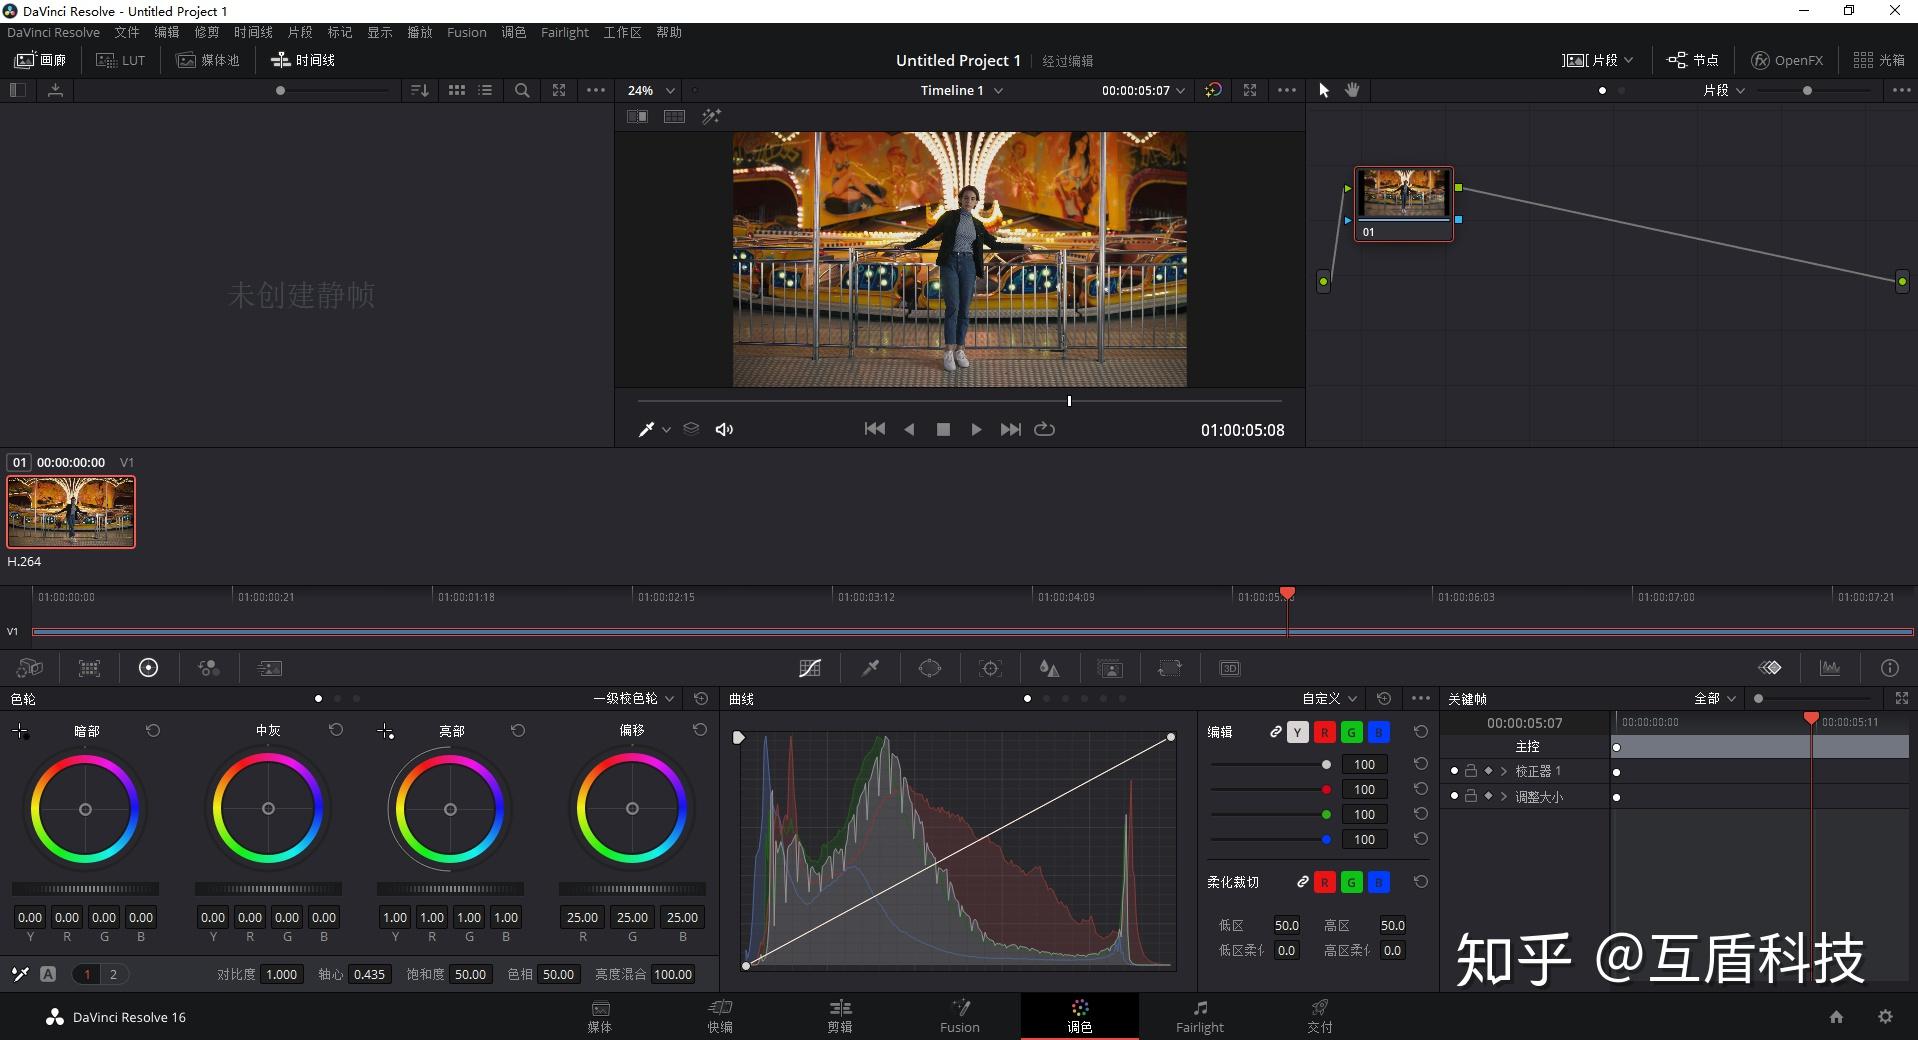
Task: Select the arrow pointer tool in node editor
Action: tap(1324, 90)
